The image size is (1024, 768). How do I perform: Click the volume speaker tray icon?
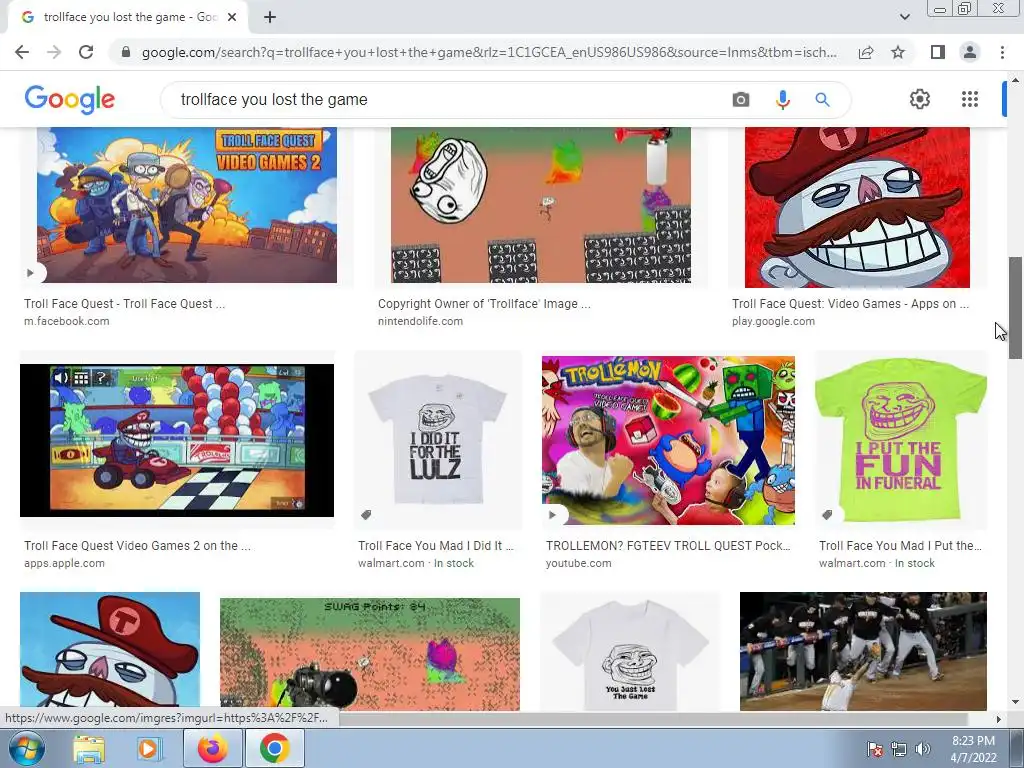tap(922, 749)
